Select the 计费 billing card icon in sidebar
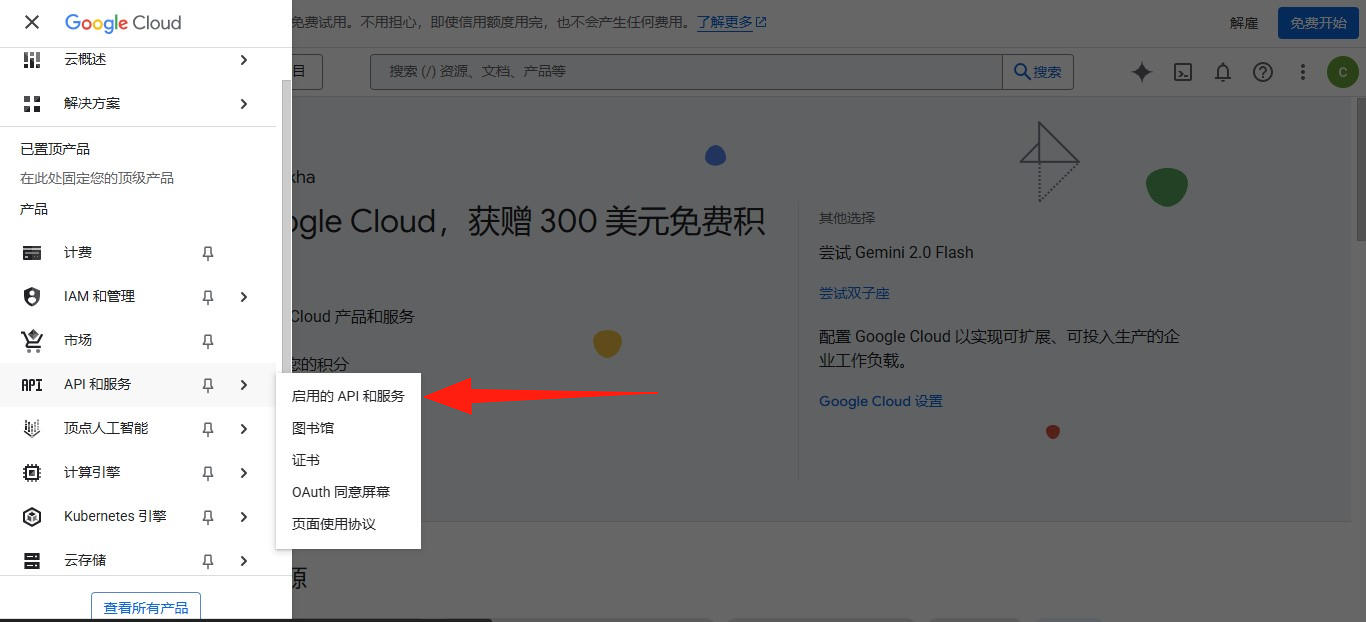This screenshot has height=622, width=1366. pos(32,252)
